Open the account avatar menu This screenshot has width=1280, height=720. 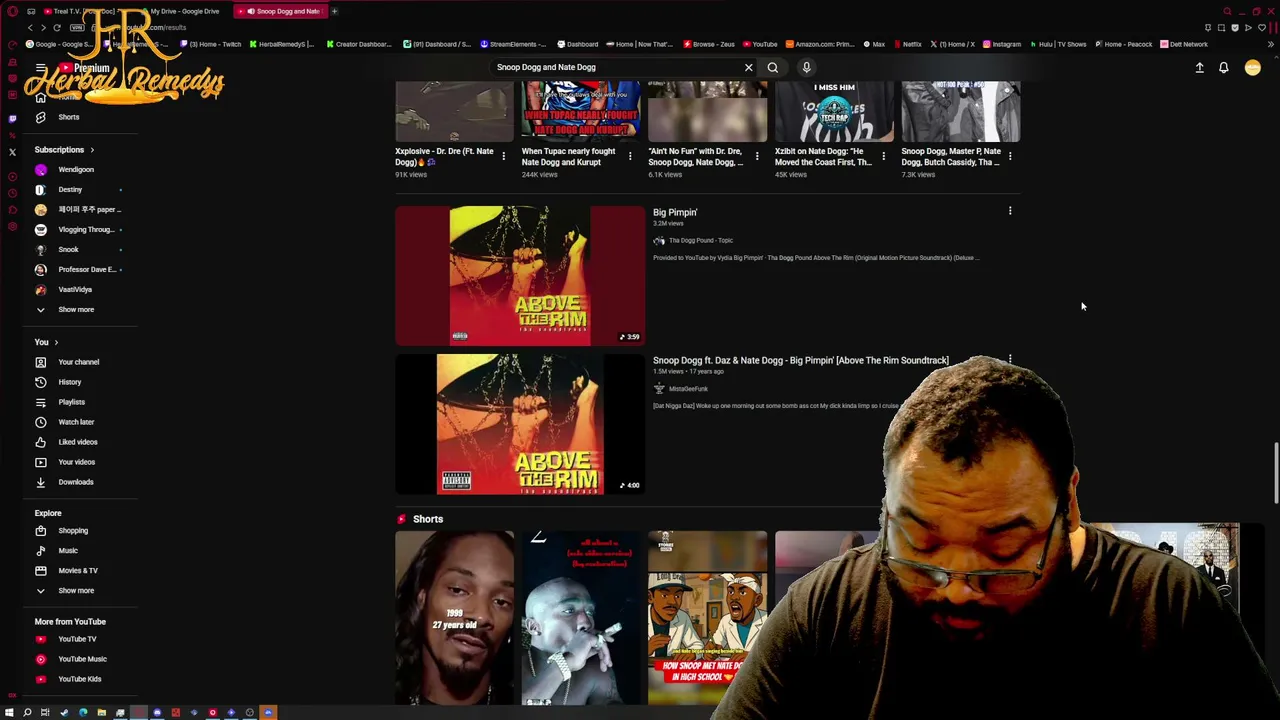coord(1252,67)
